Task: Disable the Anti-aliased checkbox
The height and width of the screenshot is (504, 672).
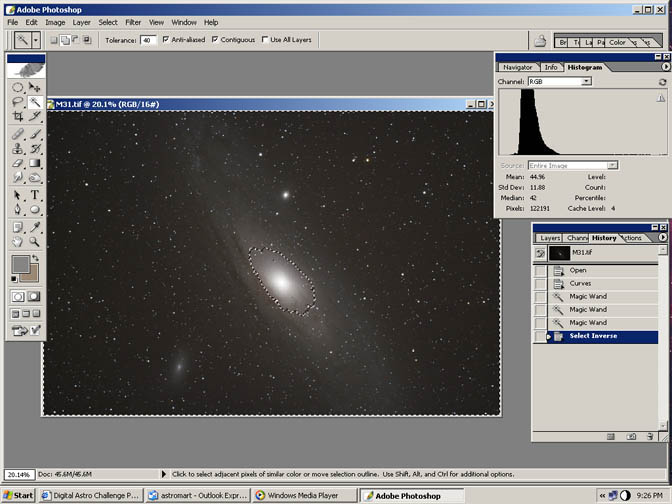Action: pos(166,40)
